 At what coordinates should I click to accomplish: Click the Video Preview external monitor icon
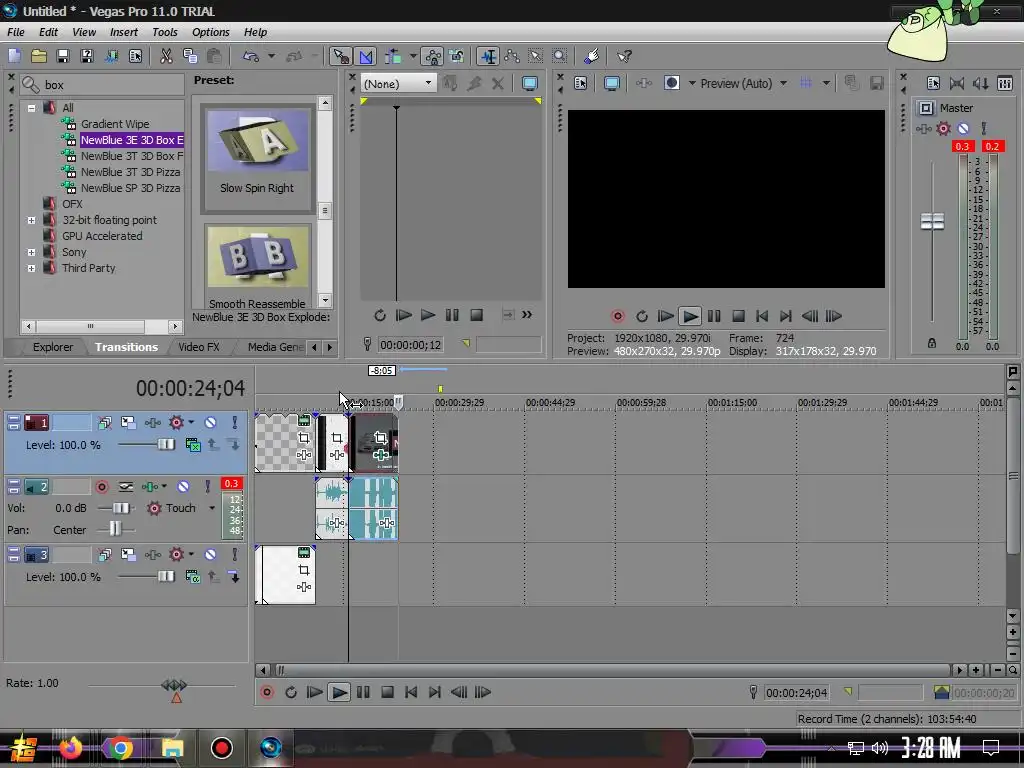click(611, 84)
